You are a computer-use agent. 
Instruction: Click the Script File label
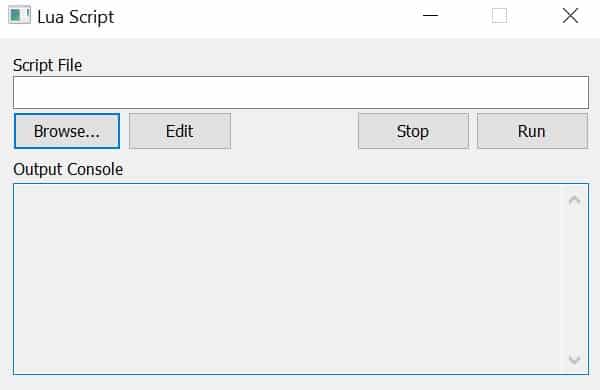pyautogui.click(x=47, y=65)
